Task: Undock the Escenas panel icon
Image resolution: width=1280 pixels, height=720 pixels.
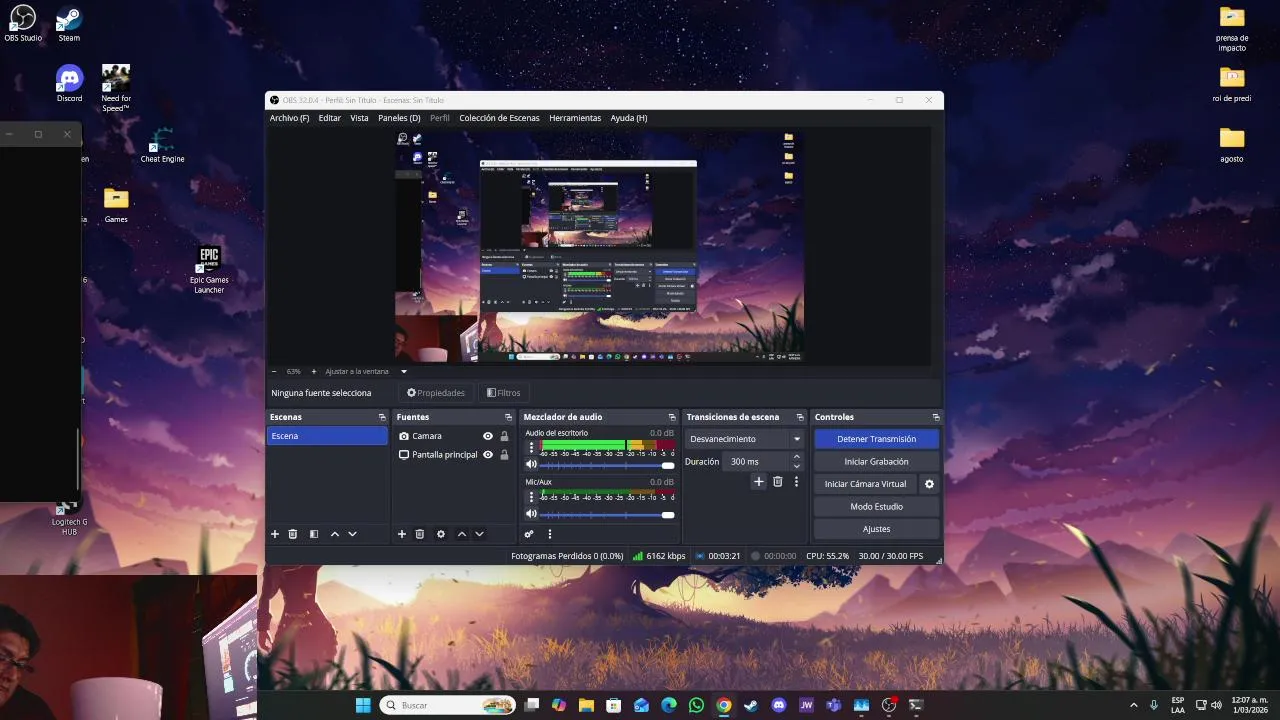Action: click(x=382, y=417)
